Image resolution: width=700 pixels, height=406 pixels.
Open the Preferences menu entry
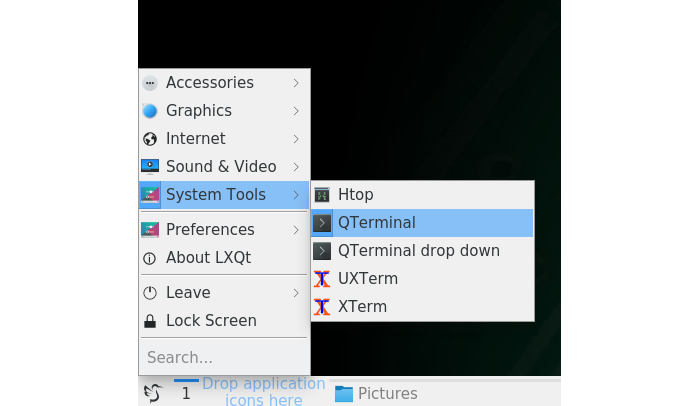click(224, 230)
